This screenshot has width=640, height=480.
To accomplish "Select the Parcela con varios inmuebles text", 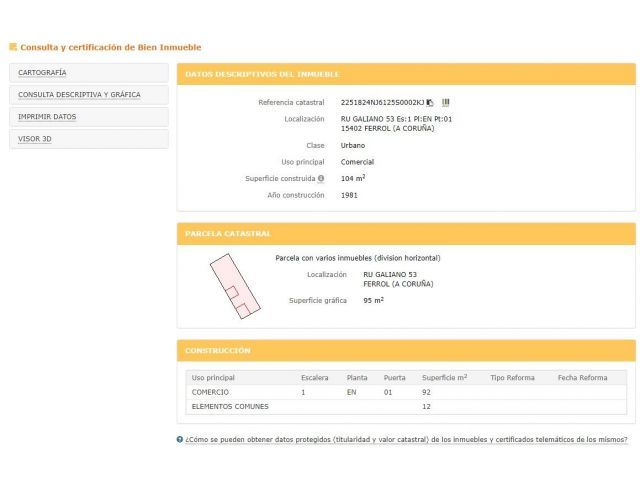I will [358, 258].
